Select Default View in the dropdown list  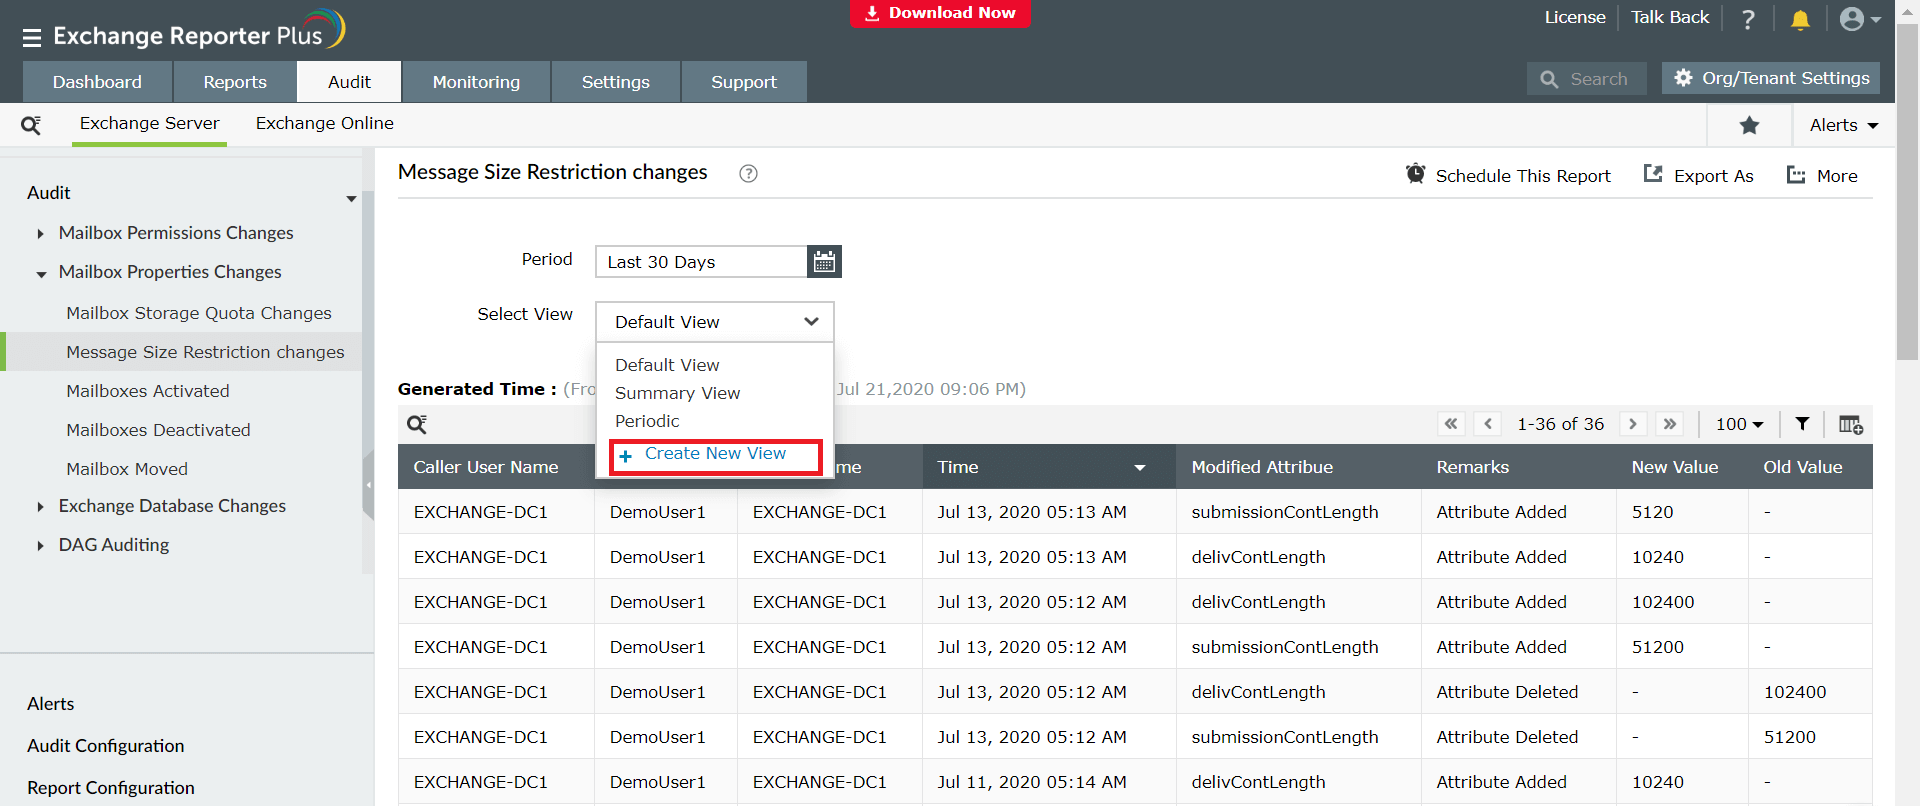pos(667,365)
